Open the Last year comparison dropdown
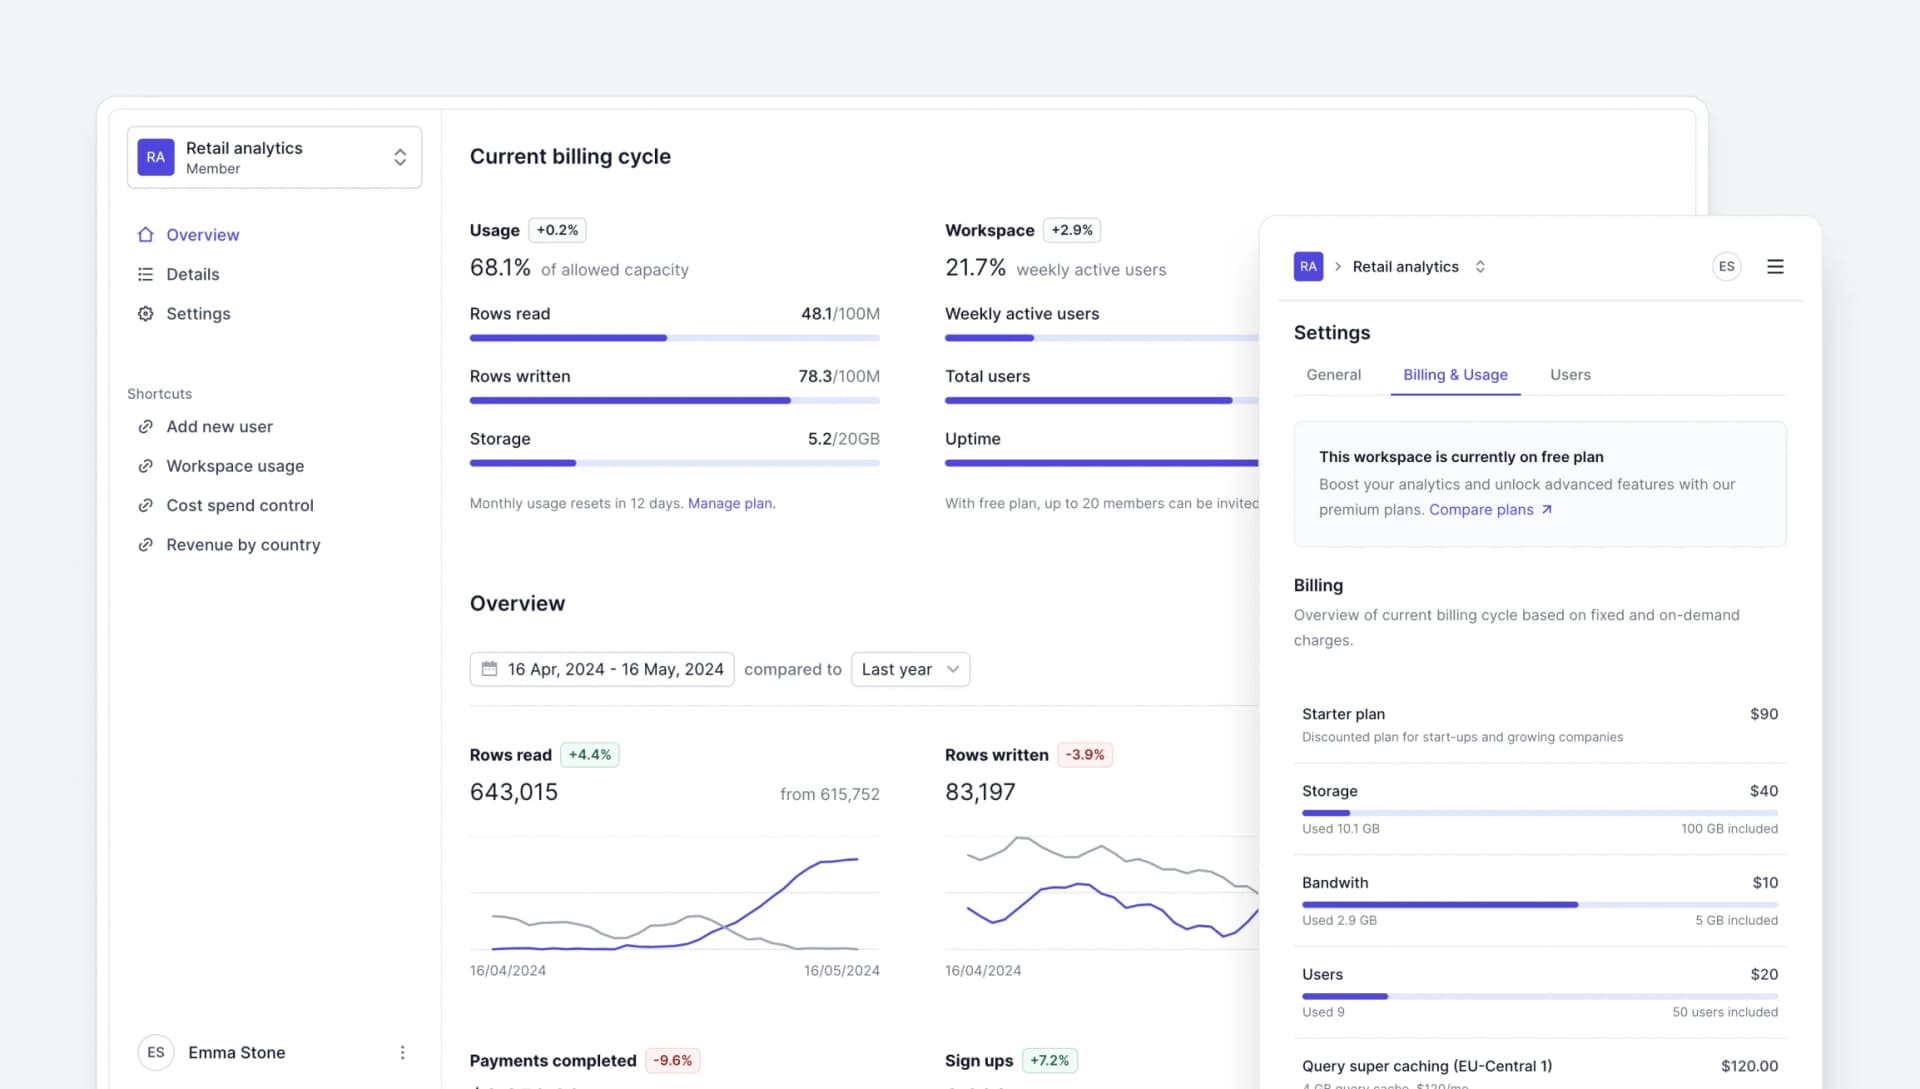This screenshot has width=1920, height=1089. [909, 669]
